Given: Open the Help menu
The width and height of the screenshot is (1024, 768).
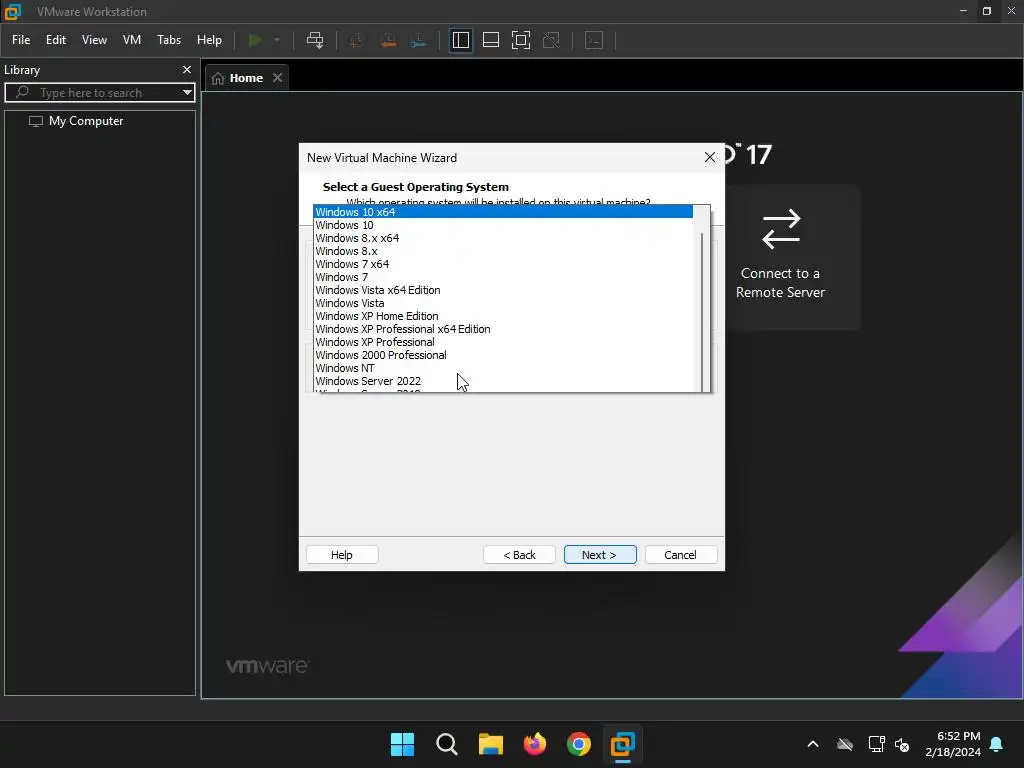Looking at the screenshot, I should tap(209, 40).
